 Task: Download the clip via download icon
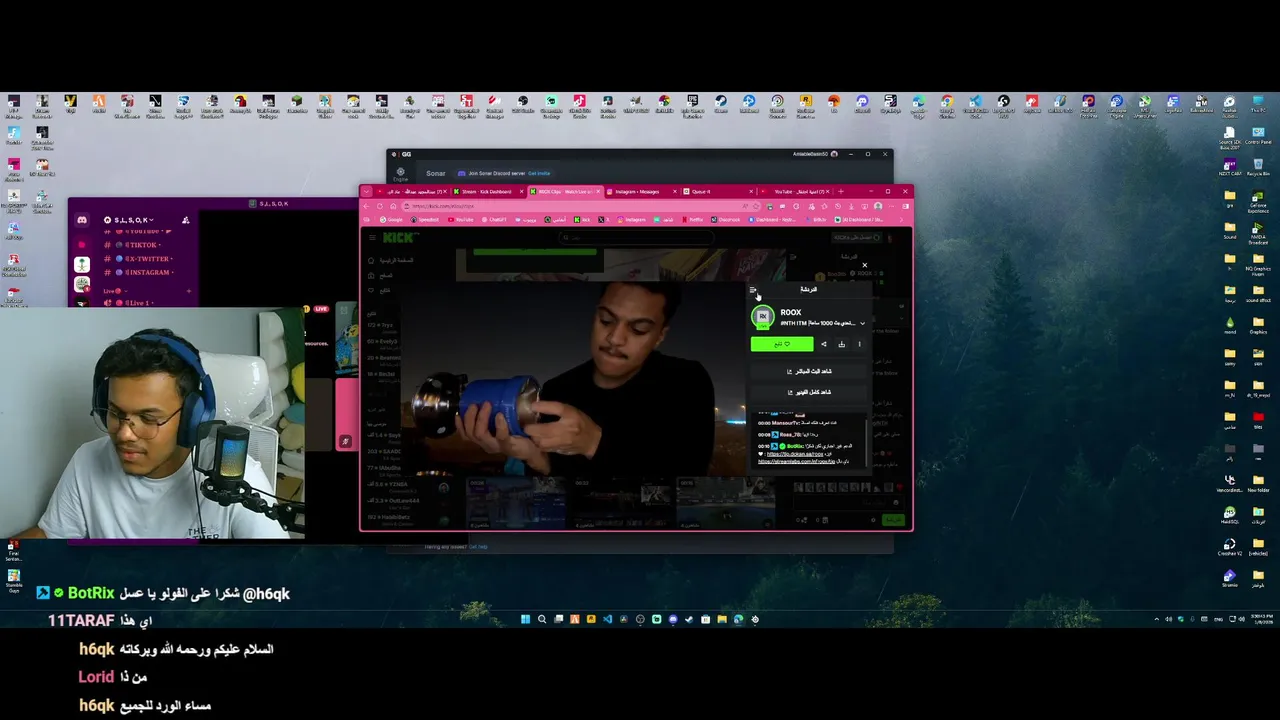[841, 344]
